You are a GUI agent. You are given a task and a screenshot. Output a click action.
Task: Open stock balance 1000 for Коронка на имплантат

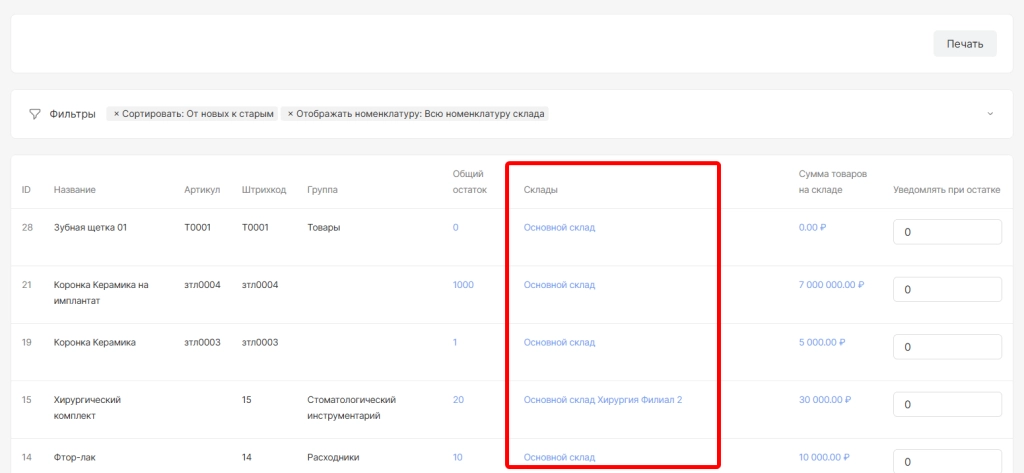pos(463,285)
